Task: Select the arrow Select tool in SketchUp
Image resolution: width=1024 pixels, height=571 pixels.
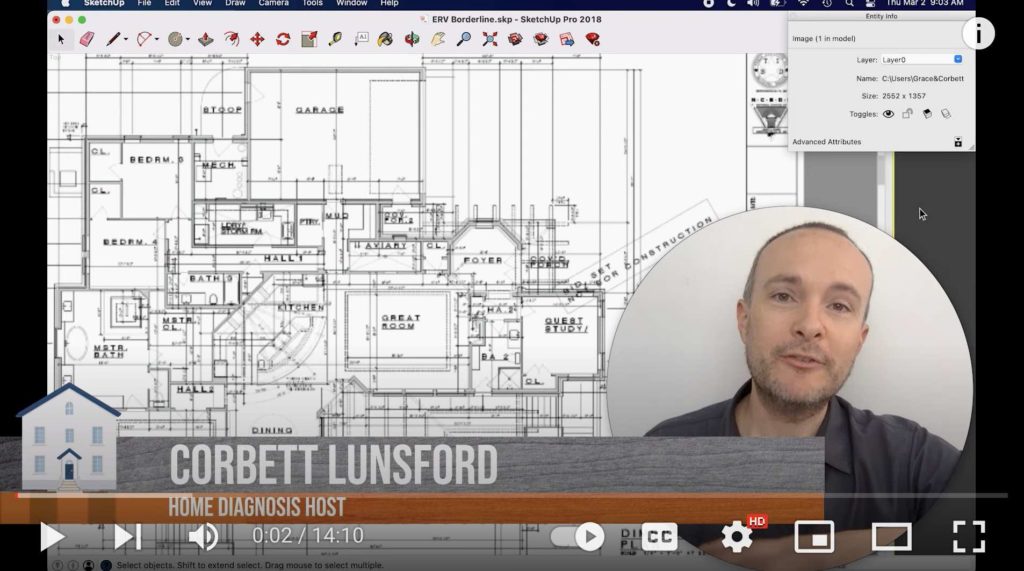Action: pyautogui.click(x=61, y=39)
